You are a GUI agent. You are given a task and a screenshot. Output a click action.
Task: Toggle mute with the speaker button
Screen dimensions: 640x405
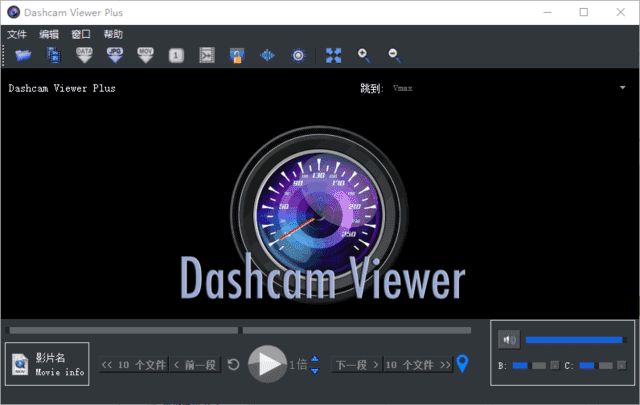tap(509, 340)
